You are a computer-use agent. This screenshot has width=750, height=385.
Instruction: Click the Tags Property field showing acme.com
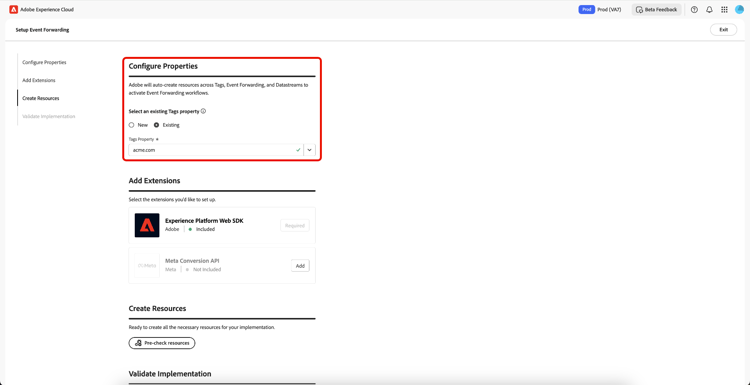point(216,150)
